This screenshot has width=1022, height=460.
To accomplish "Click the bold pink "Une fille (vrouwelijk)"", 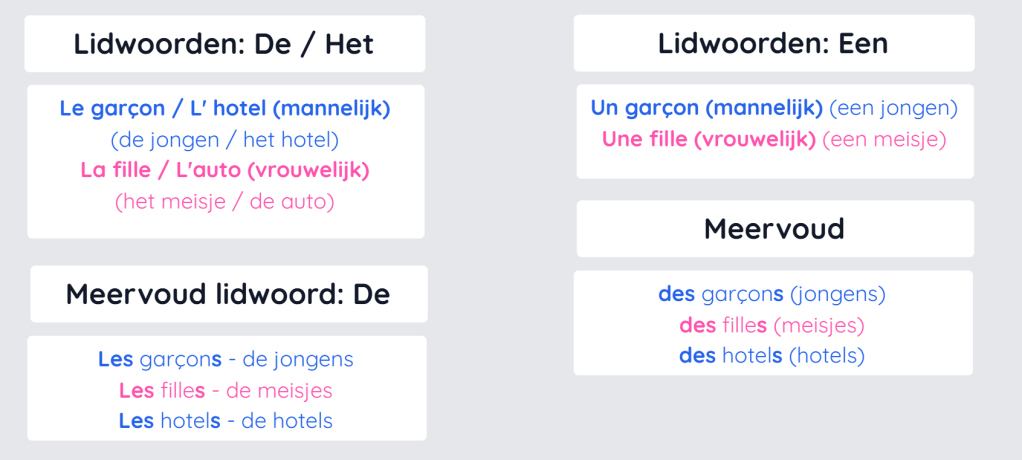I will 709,139.
